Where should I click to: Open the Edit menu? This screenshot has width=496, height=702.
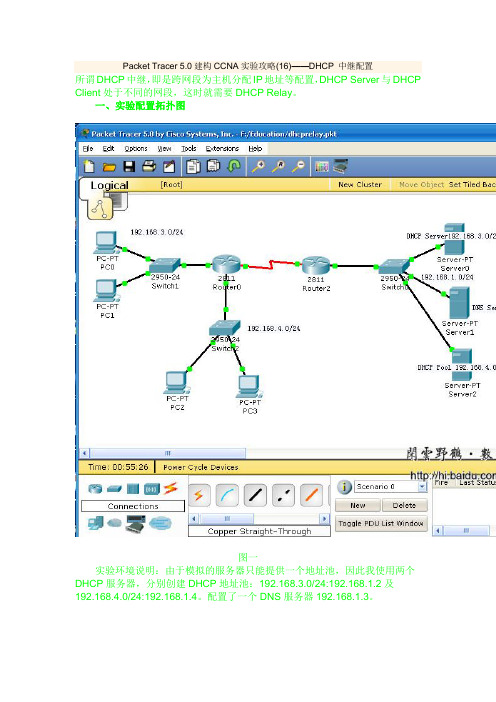coord(108,149)
